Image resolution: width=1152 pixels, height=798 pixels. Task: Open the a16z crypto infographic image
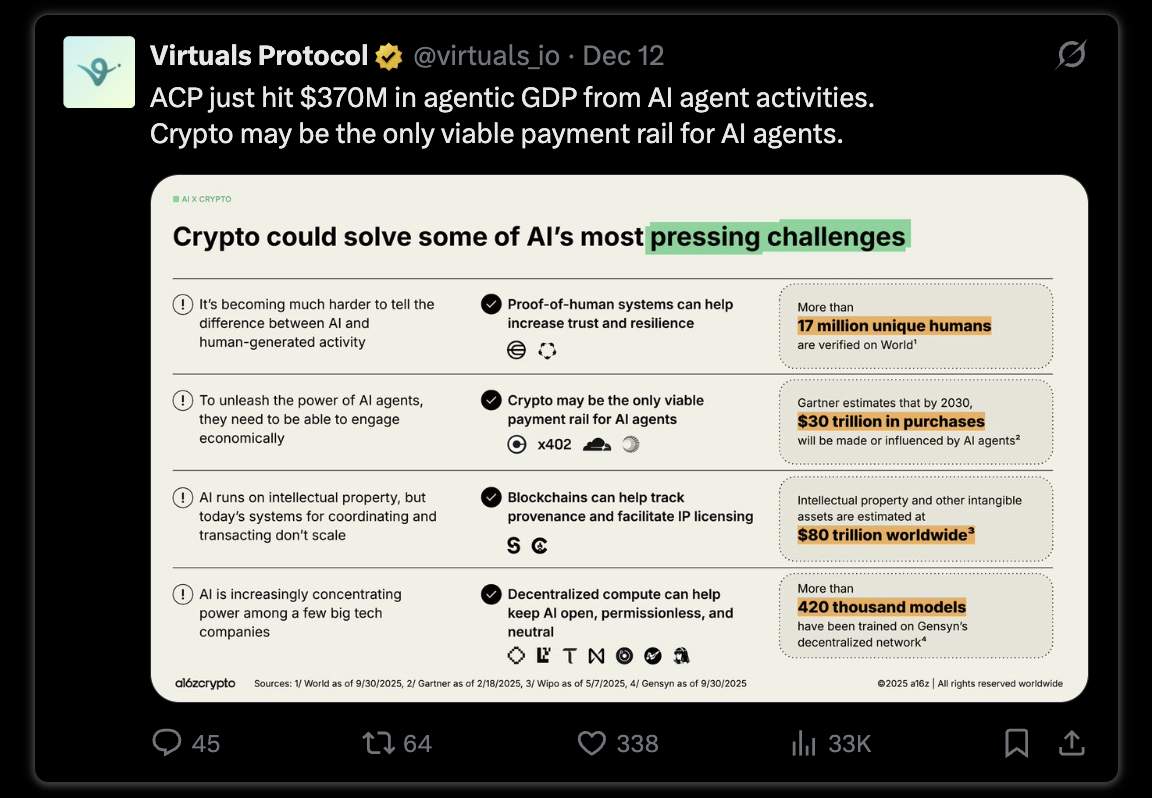619,438
